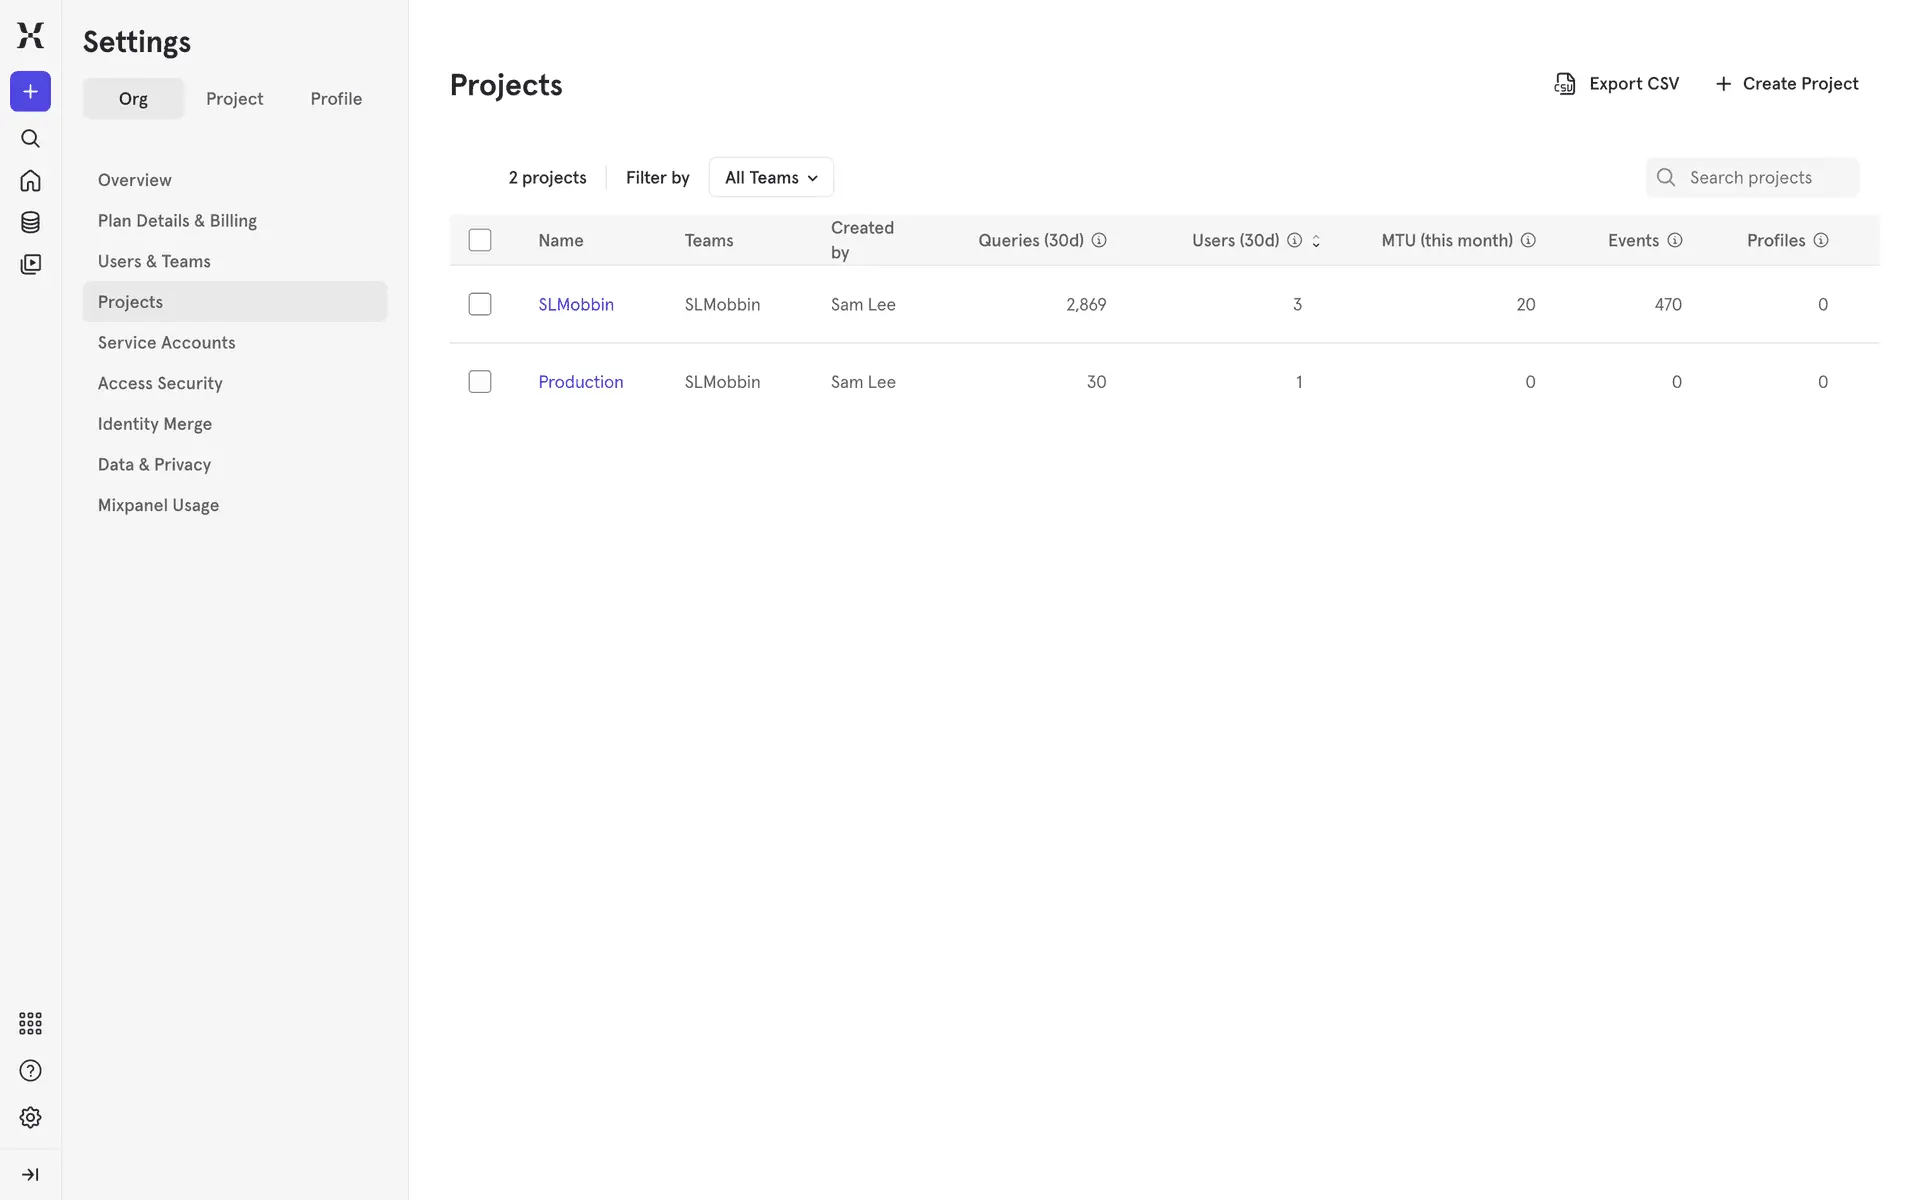1920x1200 pixels.
Task: Open search from left sidebar
Action: point(30,138)
